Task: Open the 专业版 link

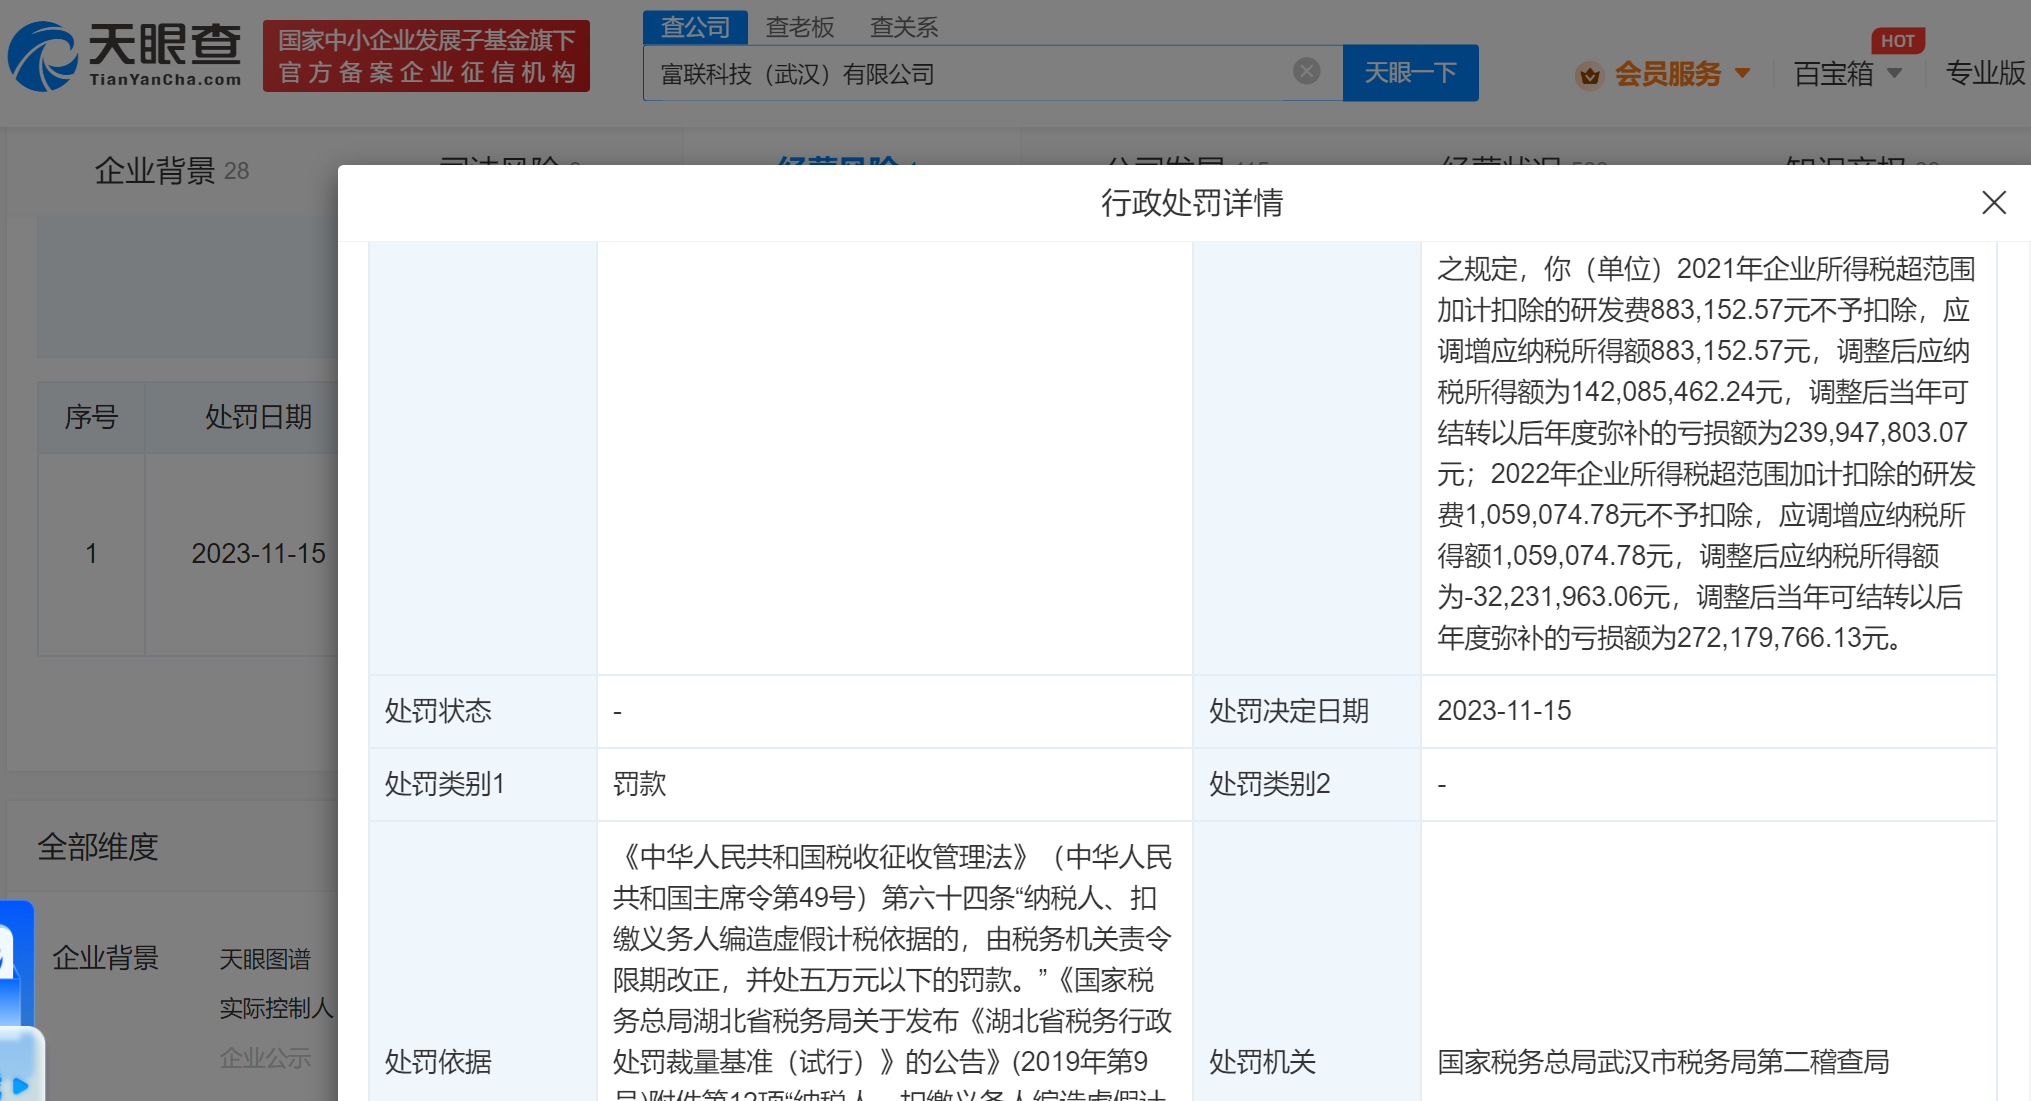Action: pyautogui.click(x=1985, y=73)
